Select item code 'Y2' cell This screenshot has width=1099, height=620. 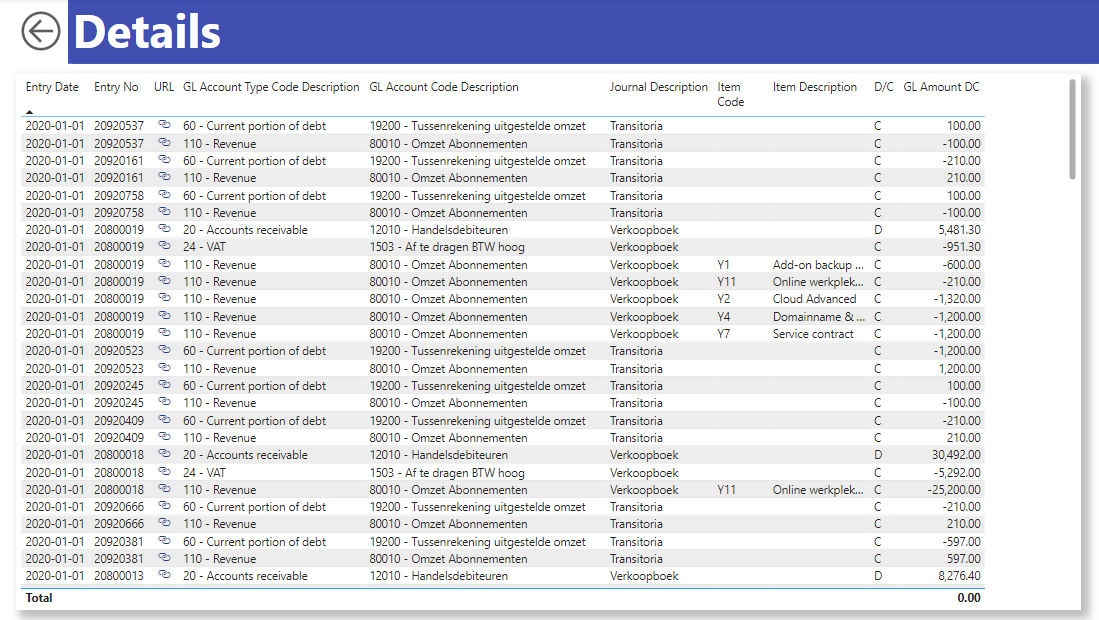[x=723, y=298]
